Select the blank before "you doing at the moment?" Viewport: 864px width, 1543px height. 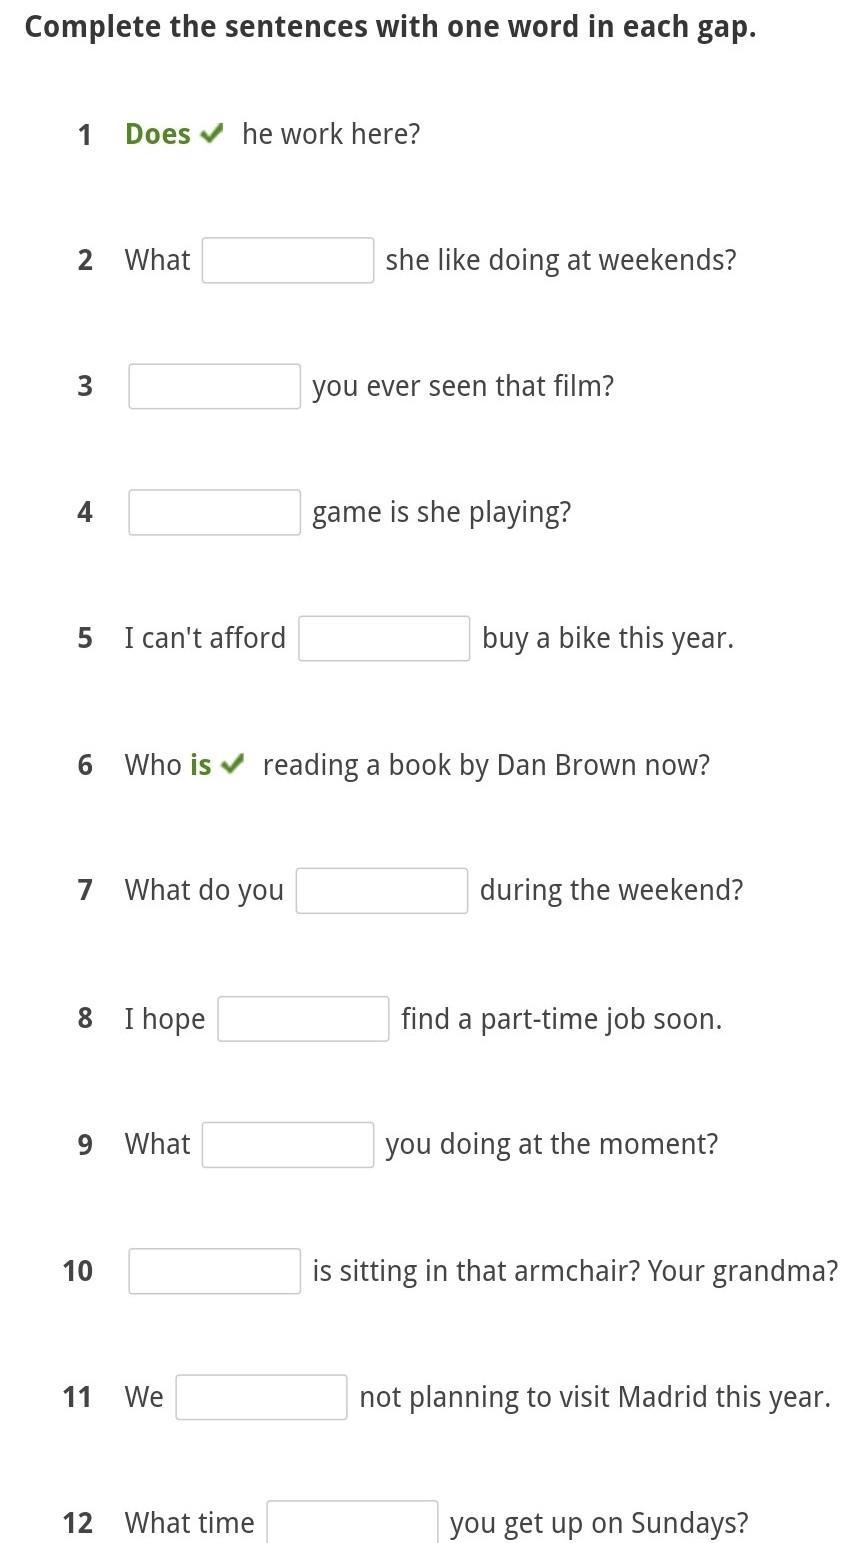click(288, 1144)
